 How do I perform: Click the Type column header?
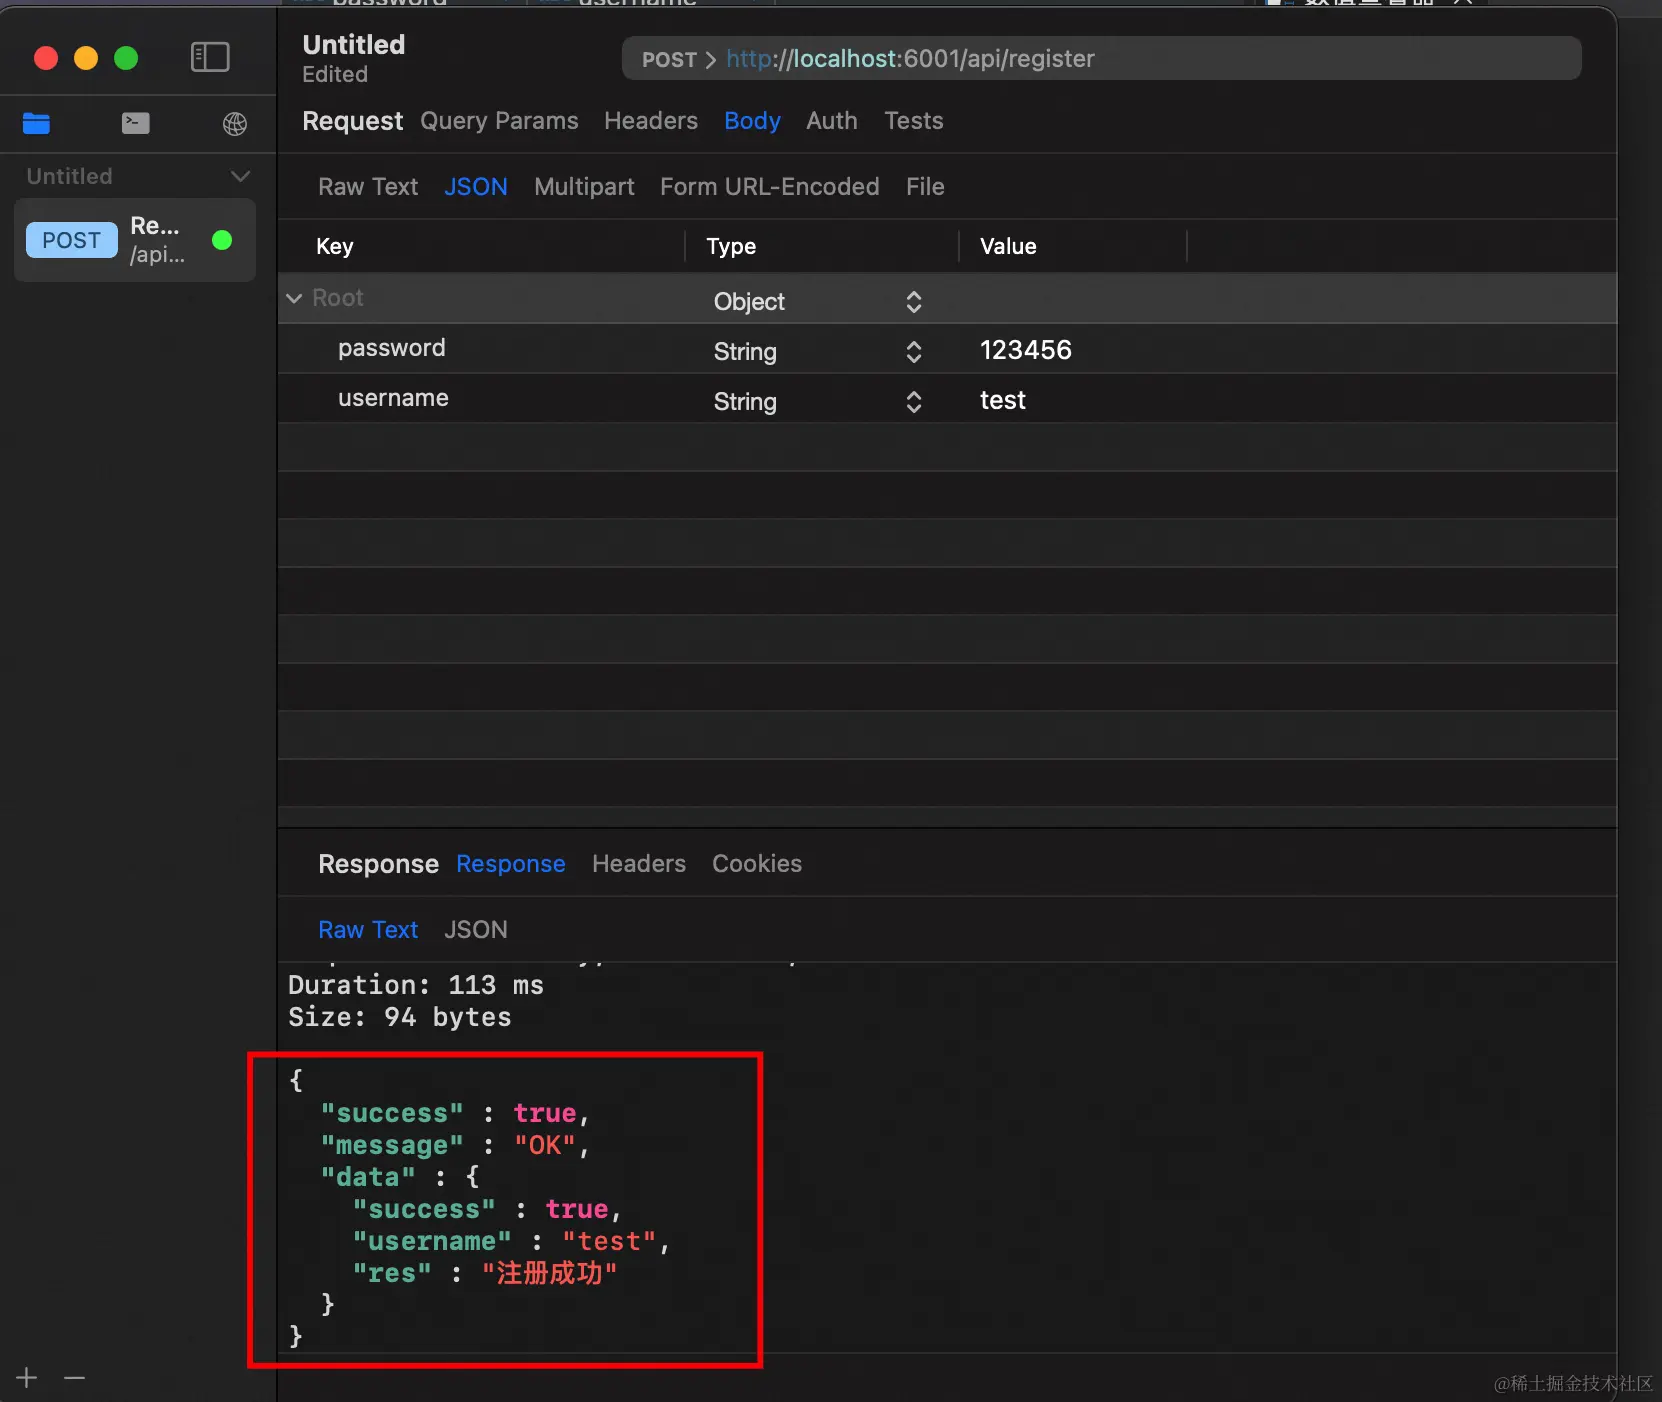(731, 247)
